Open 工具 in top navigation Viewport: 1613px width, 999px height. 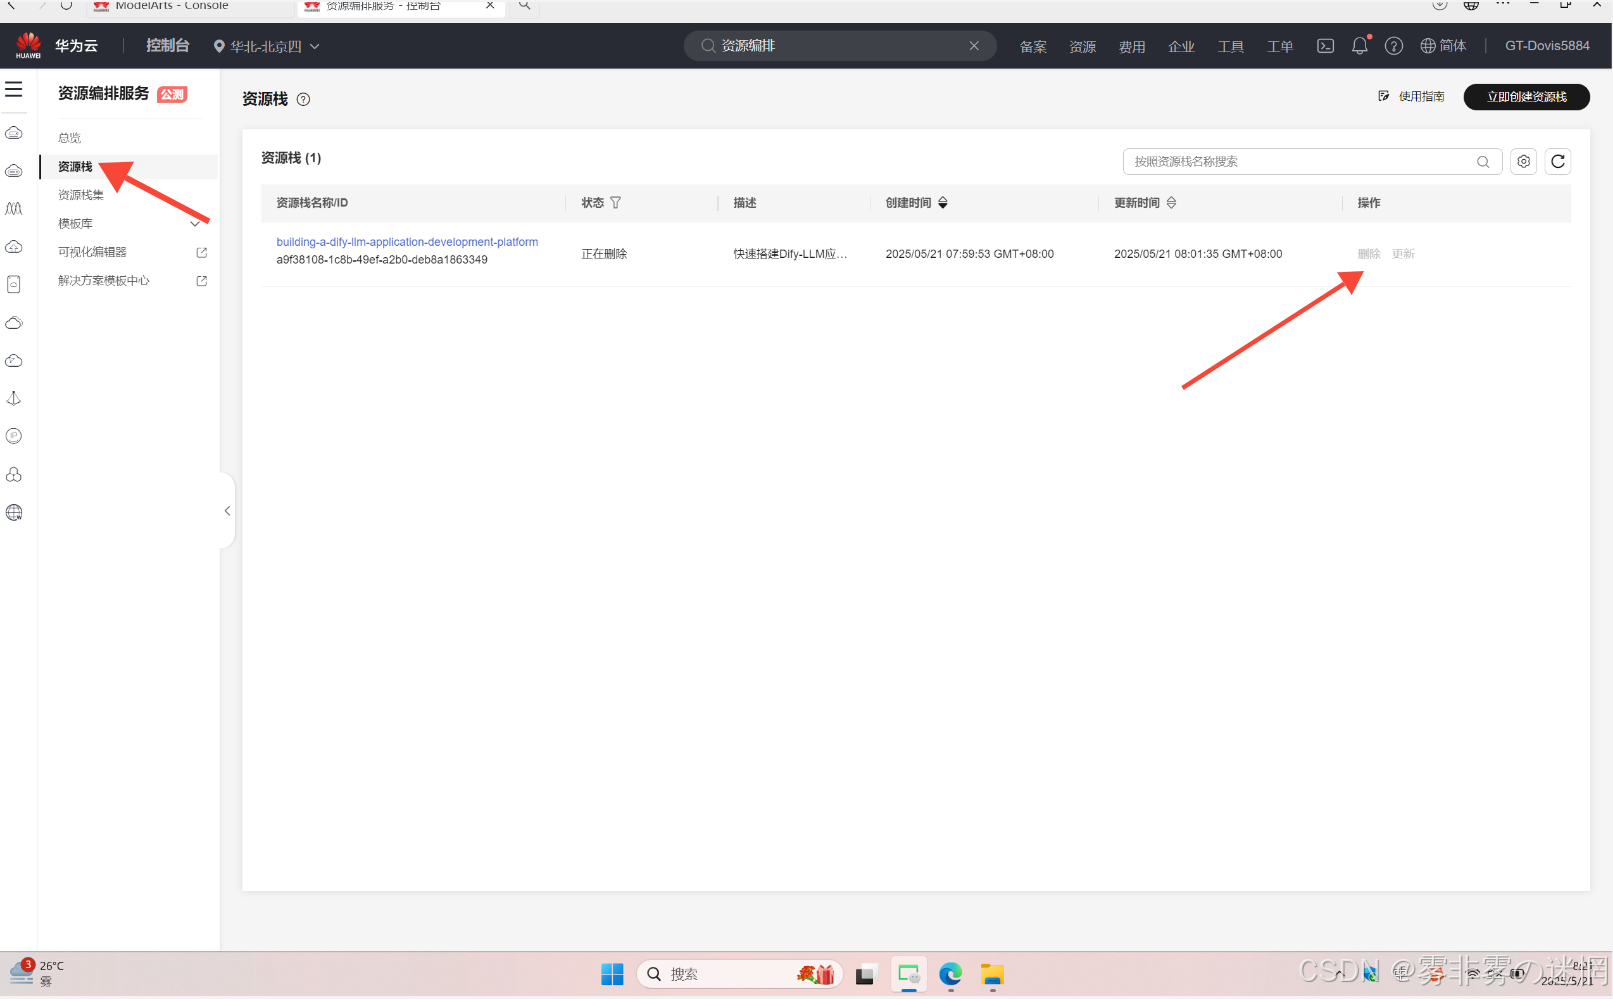pyautogui.click(x=1231, y=47)
